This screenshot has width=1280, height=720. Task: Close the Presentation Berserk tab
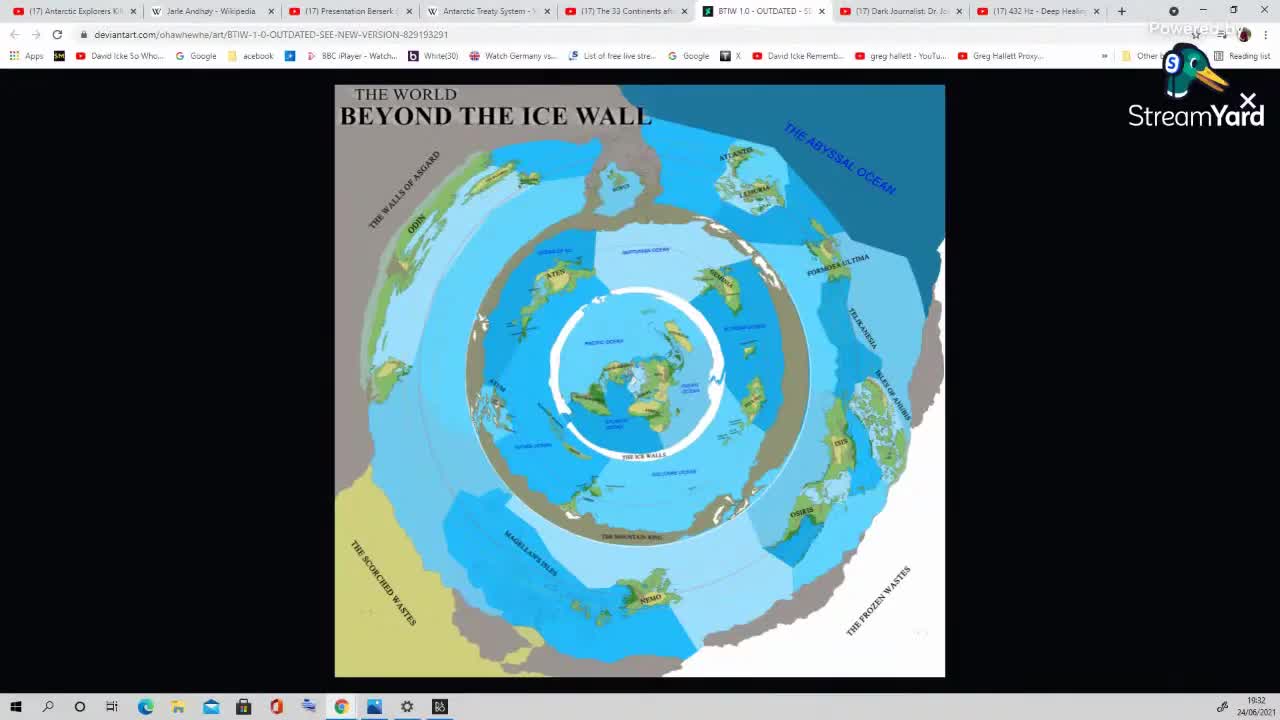(x=409, y=11)
